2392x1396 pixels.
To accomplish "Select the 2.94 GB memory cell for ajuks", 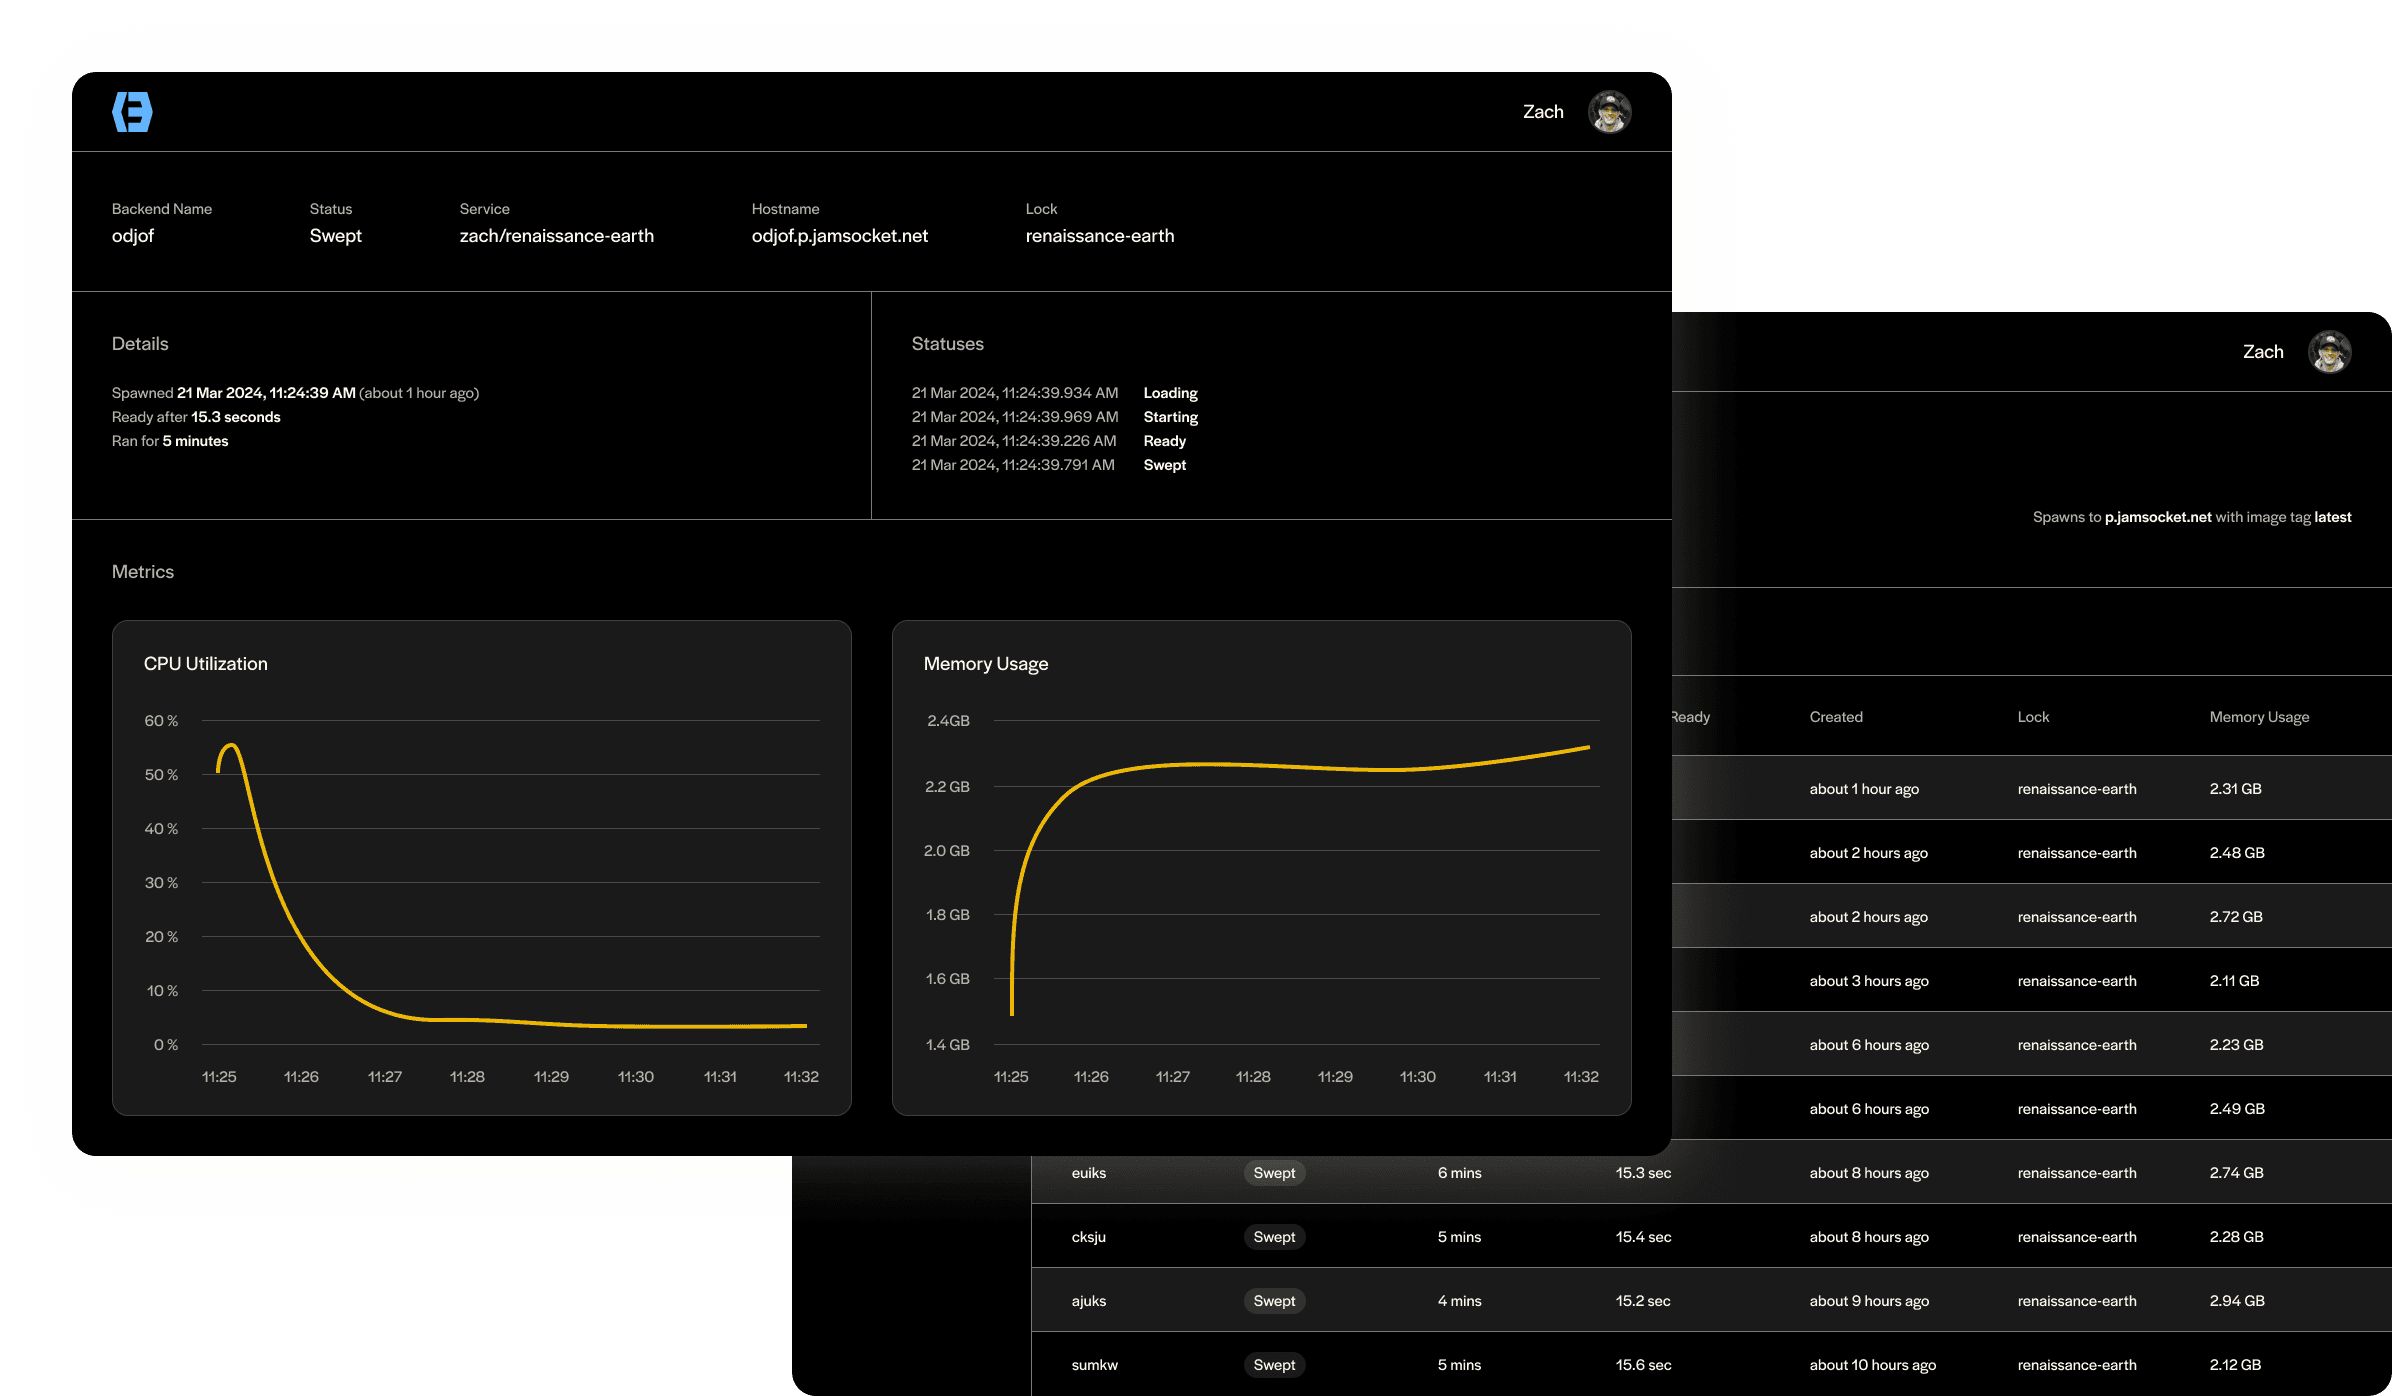I will click(2236, 1301).
